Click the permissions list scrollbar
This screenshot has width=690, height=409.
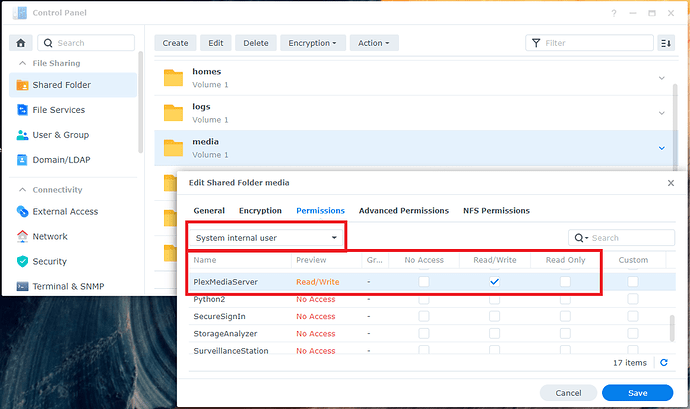[672, 328]
